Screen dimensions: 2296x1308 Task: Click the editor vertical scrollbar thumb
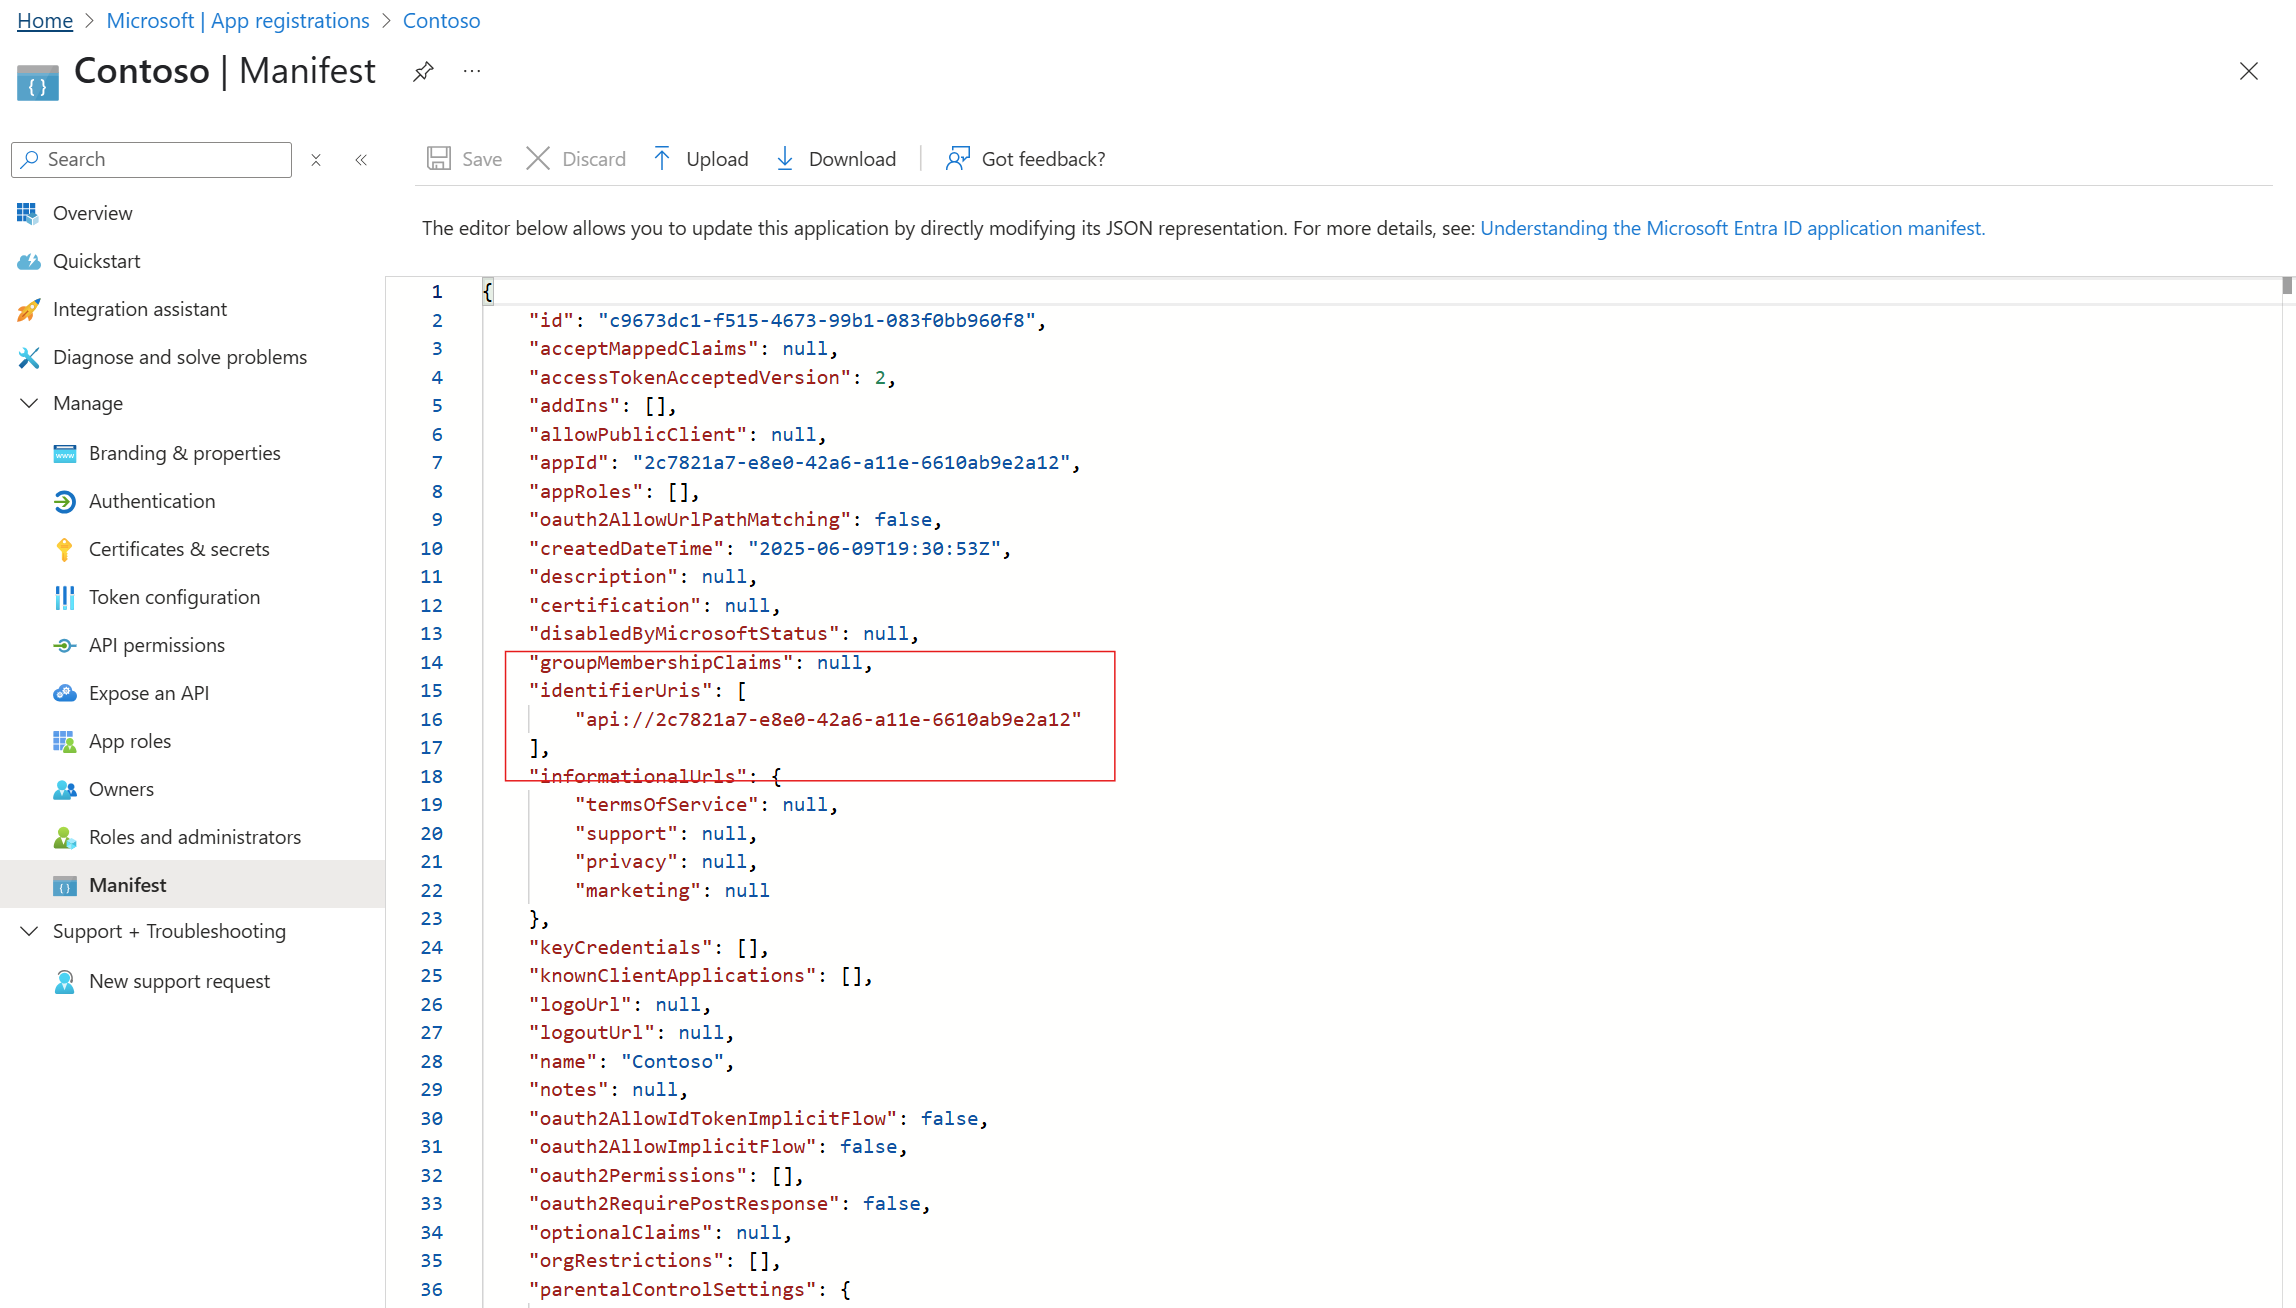click(x=2286, y=286)
